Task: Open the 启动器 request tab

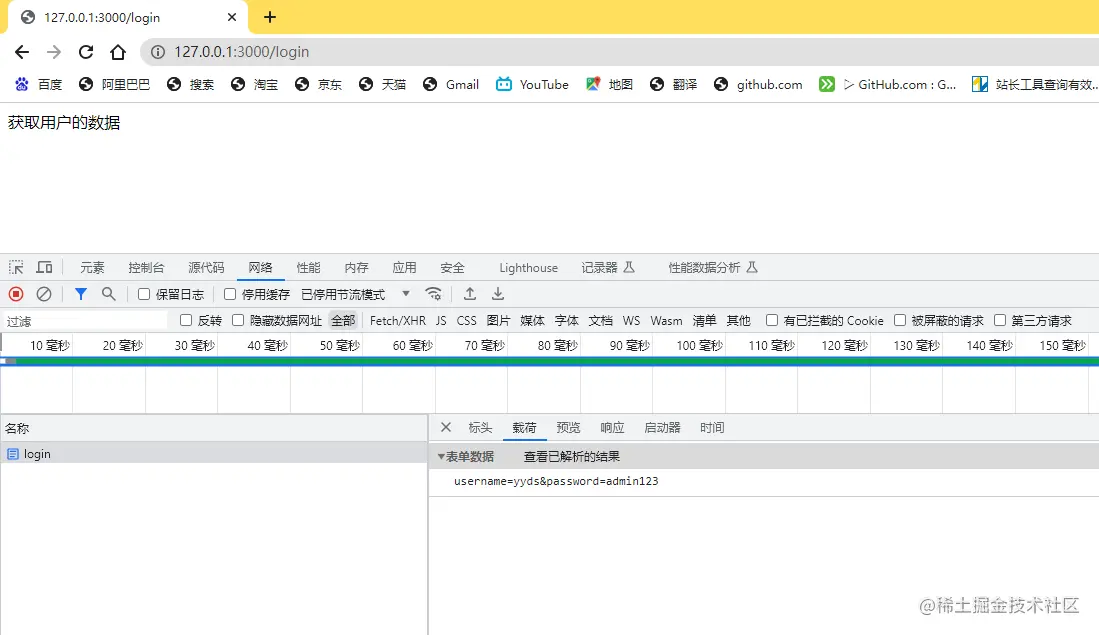Action: 662,428
